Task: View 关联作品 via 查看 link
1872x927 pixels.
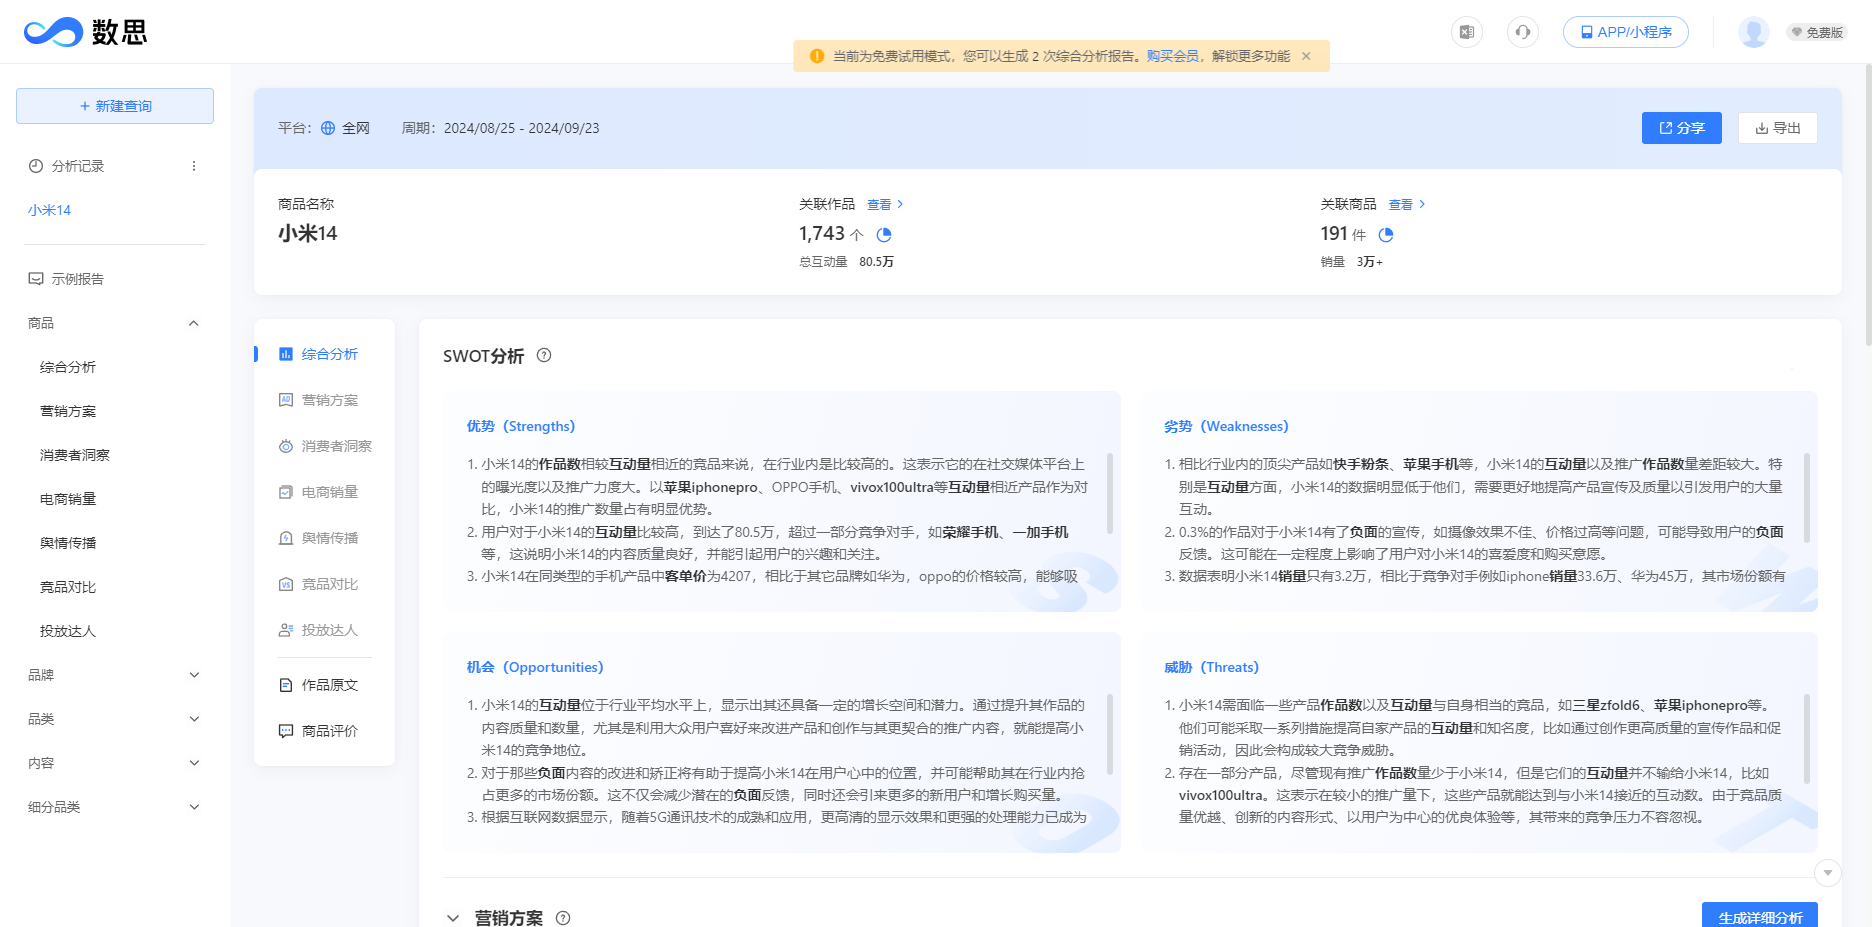Action: point(885,204)
